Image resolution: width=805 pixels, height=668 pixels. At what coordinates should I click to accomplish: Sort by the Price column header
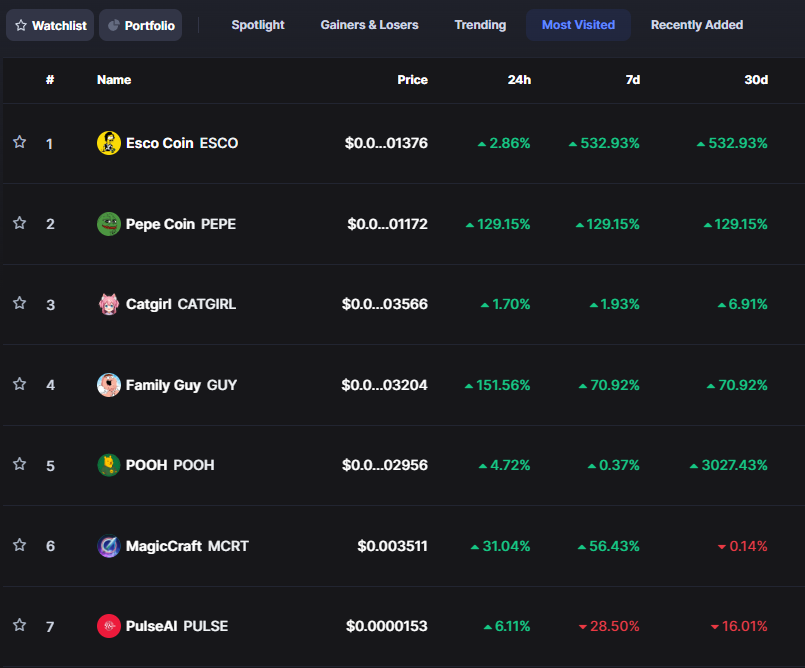pyautogui.click(x=412, y=80)
